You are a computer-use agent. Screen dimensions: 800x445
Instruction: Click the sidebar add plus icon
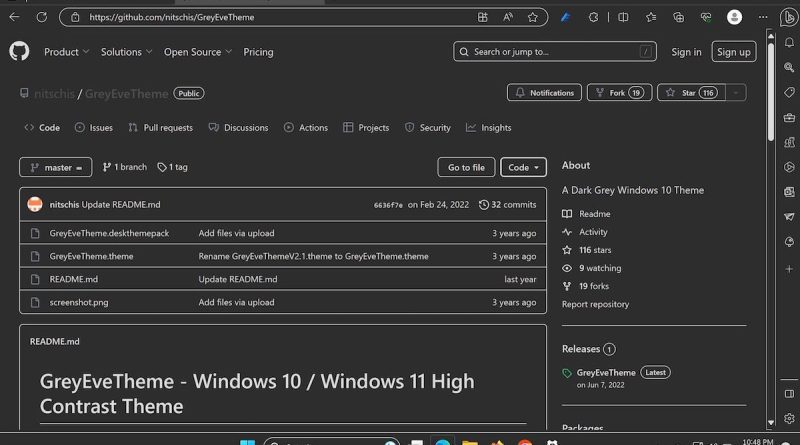[789, 269]
